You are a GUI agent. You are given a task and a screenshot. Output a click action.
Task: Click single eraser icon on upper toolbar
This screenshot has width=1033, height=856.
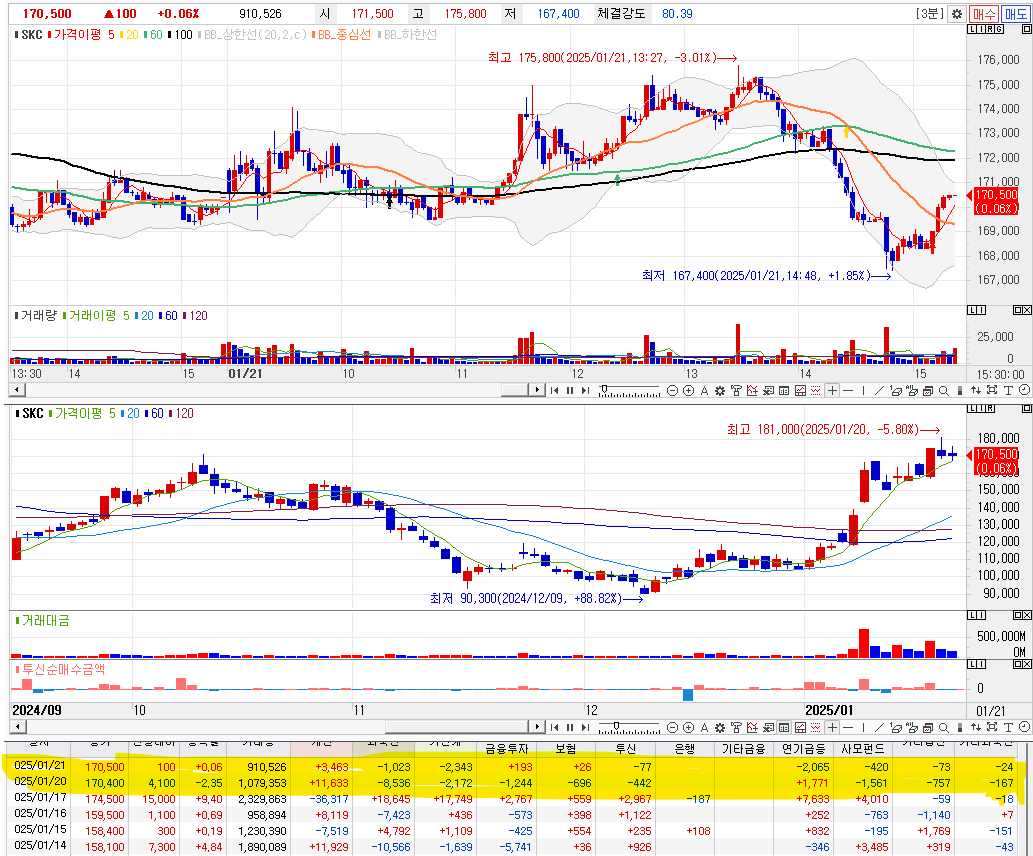[x=896, y=391]
